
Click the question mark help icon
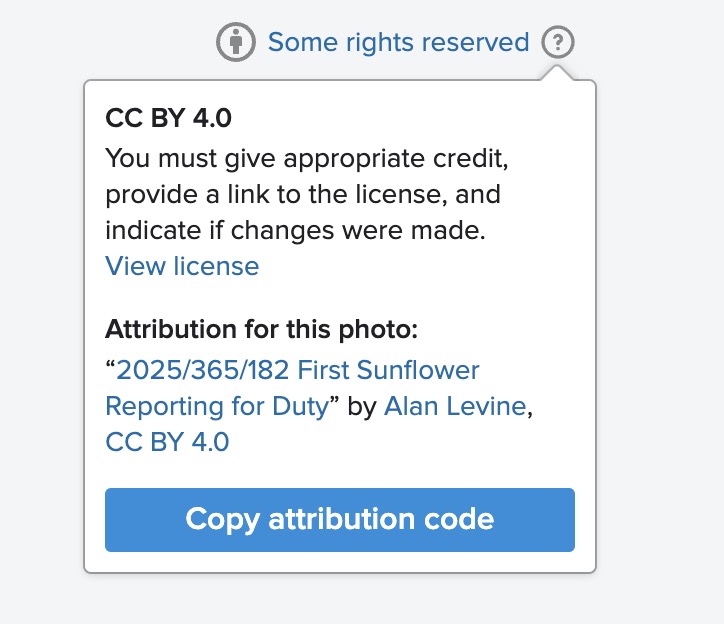(558, 42)
